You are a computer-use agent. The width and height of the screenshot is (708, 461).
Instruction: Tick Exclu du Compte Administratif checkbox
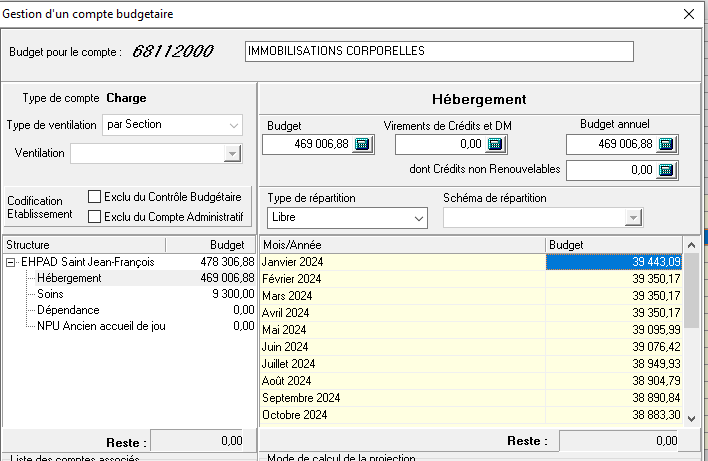[x=96, y=216]
